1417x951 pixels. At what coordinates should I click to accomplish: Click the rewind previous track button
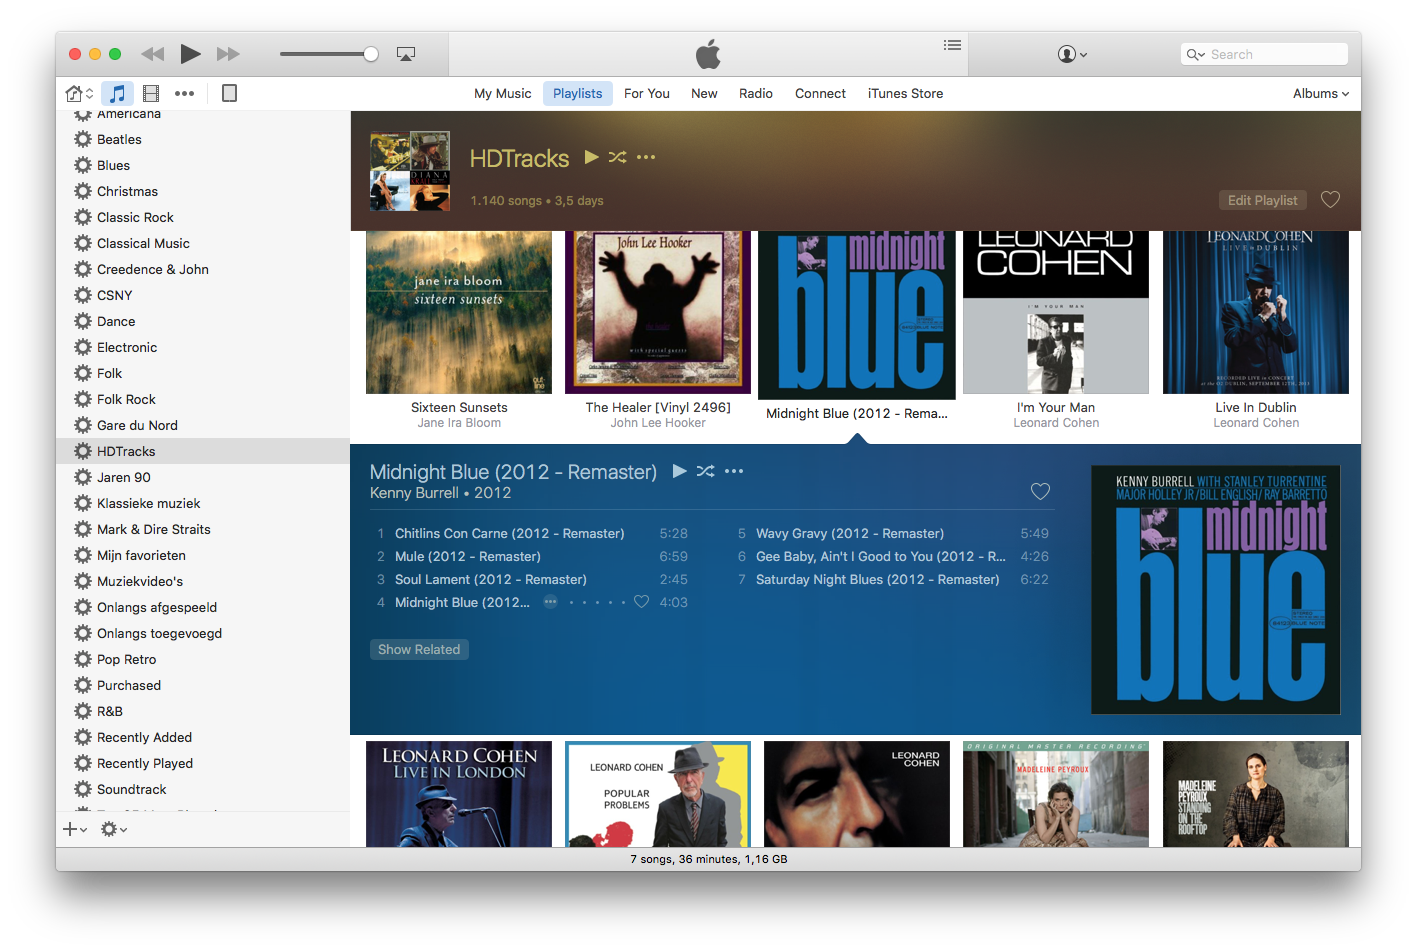152,54
